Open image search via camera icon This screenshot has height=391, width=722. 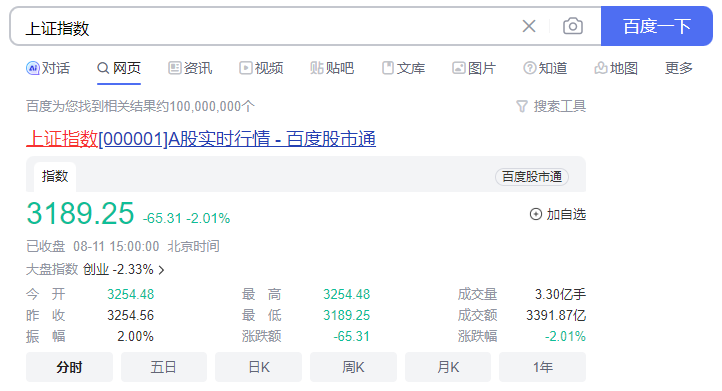coord(573,26)
